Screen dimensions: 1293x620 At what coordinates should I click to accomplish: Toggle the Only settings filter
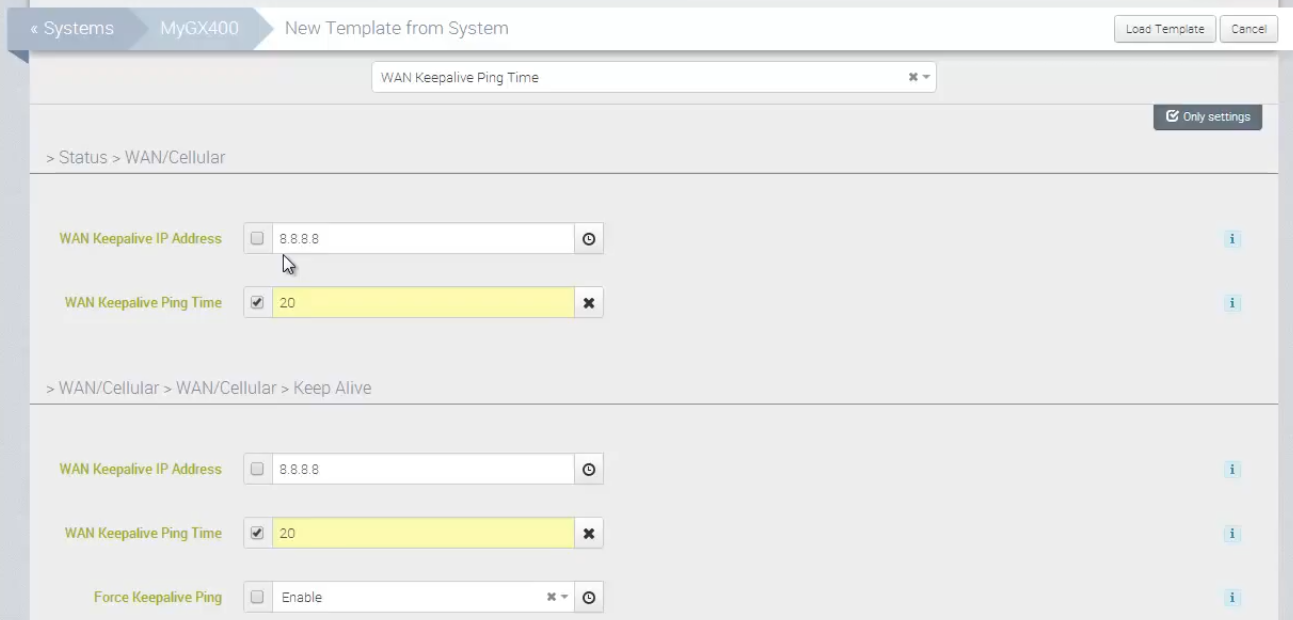pyautogui.click(x=1207, y=117)
